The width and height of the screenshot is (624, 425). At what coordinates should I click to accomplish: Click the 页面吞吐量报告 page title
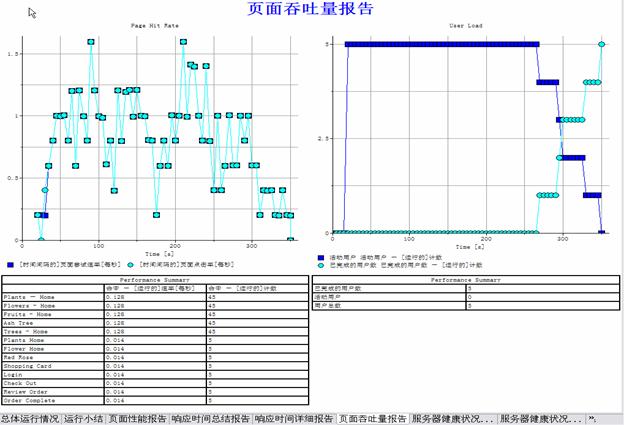310,9
